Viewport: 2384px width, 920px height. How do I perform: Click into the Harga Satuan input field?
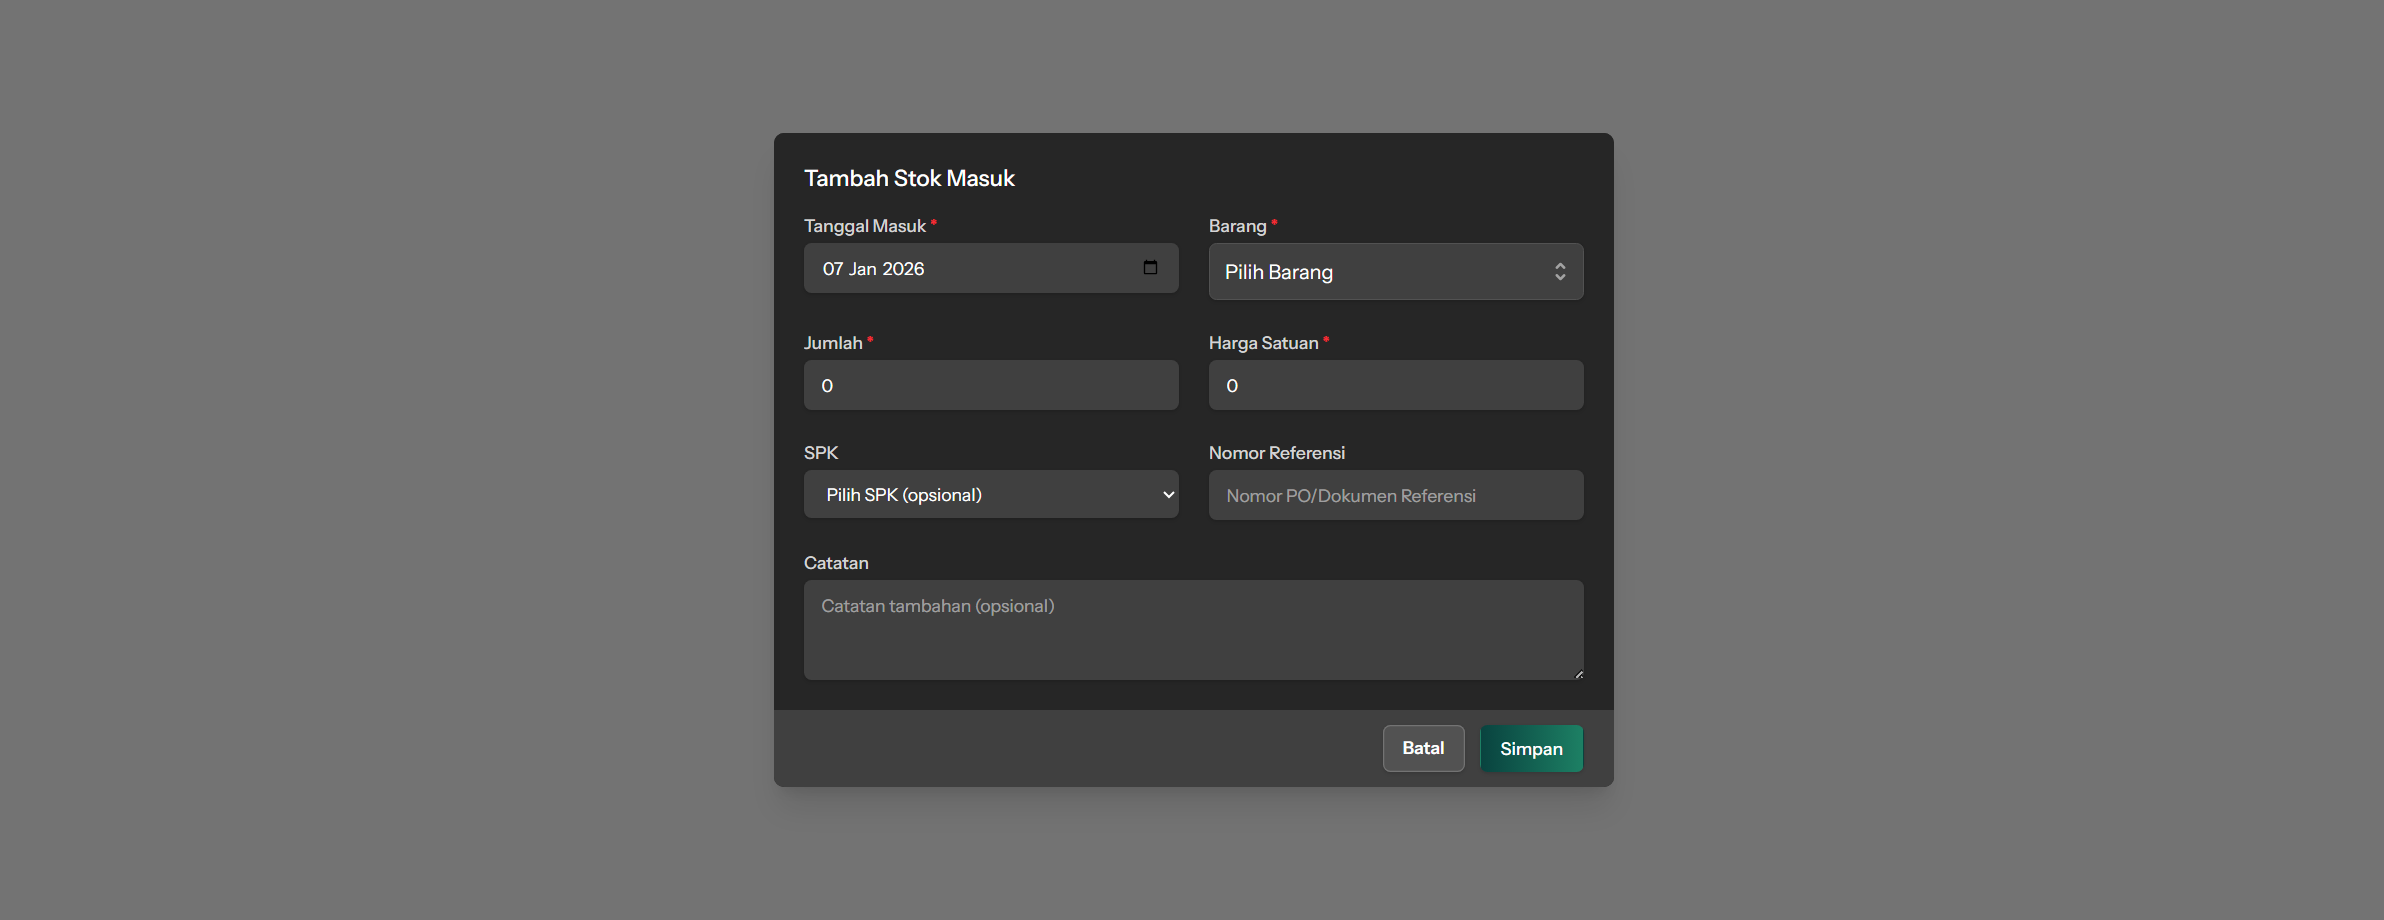1395,386
